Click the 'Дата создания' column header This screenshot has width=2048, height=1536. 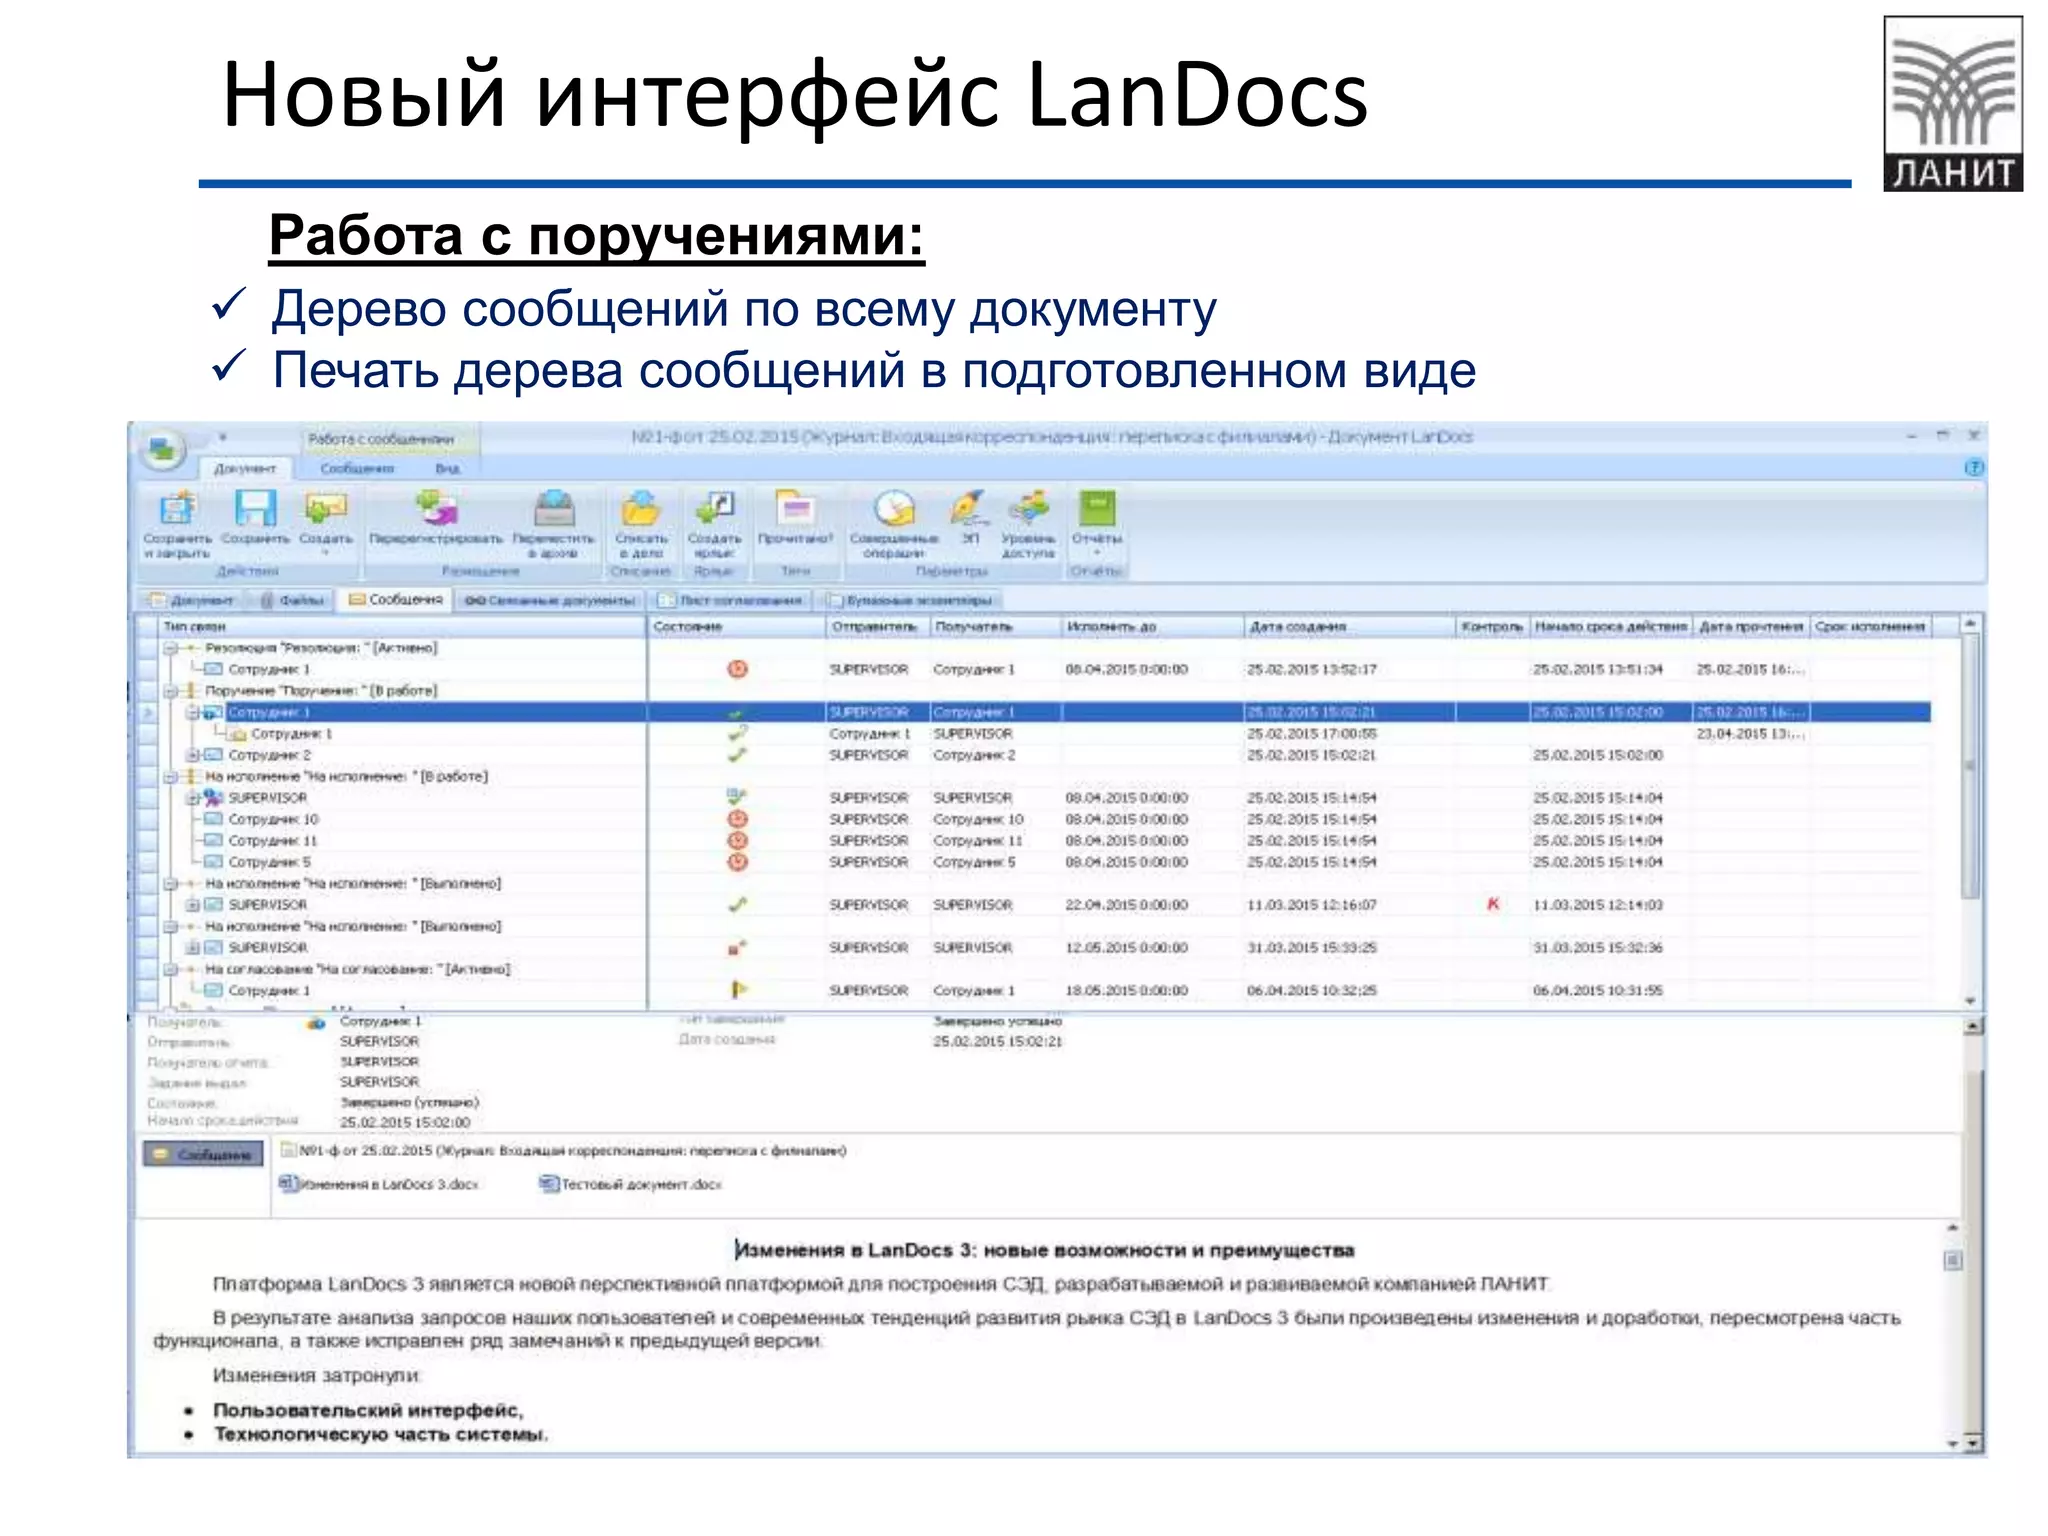1347,626
